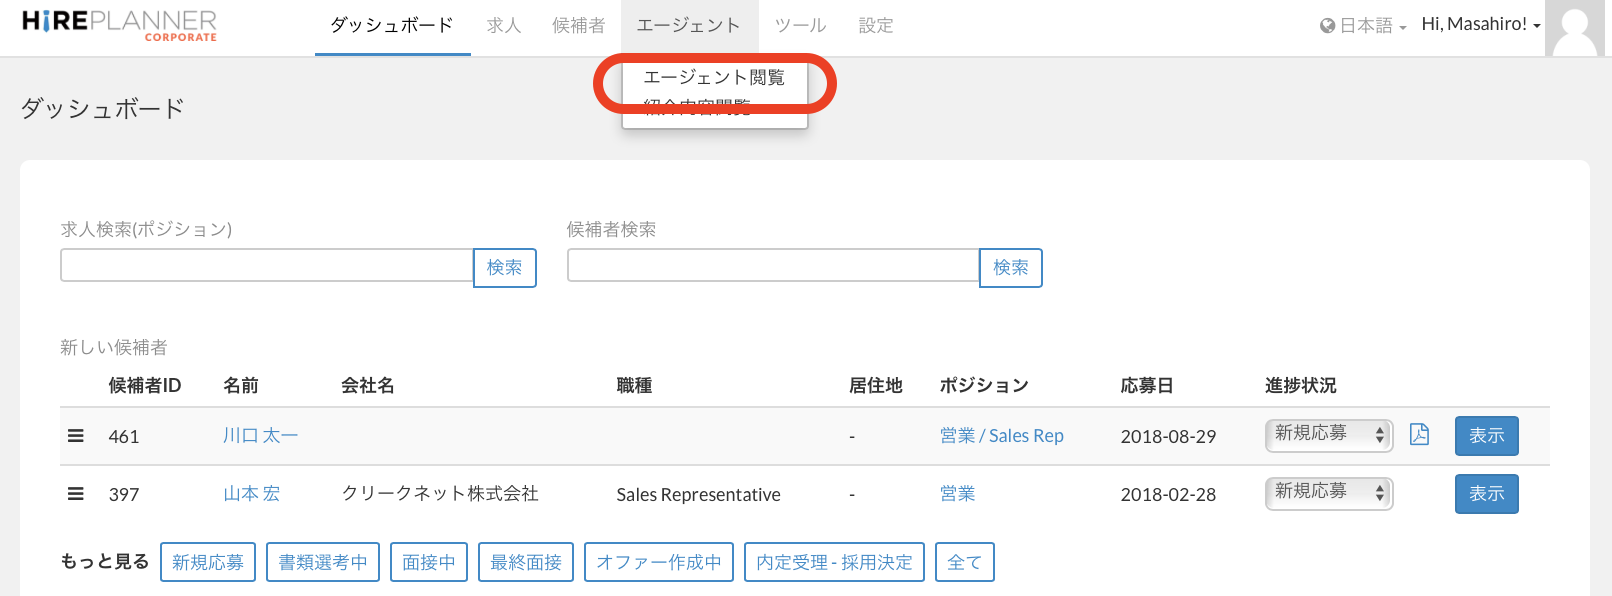This screenshot has height=596, width=1612.
Task: Click the 検索 button for 候補者検索
Action: pyautogui.click(x=1010, y=268)
